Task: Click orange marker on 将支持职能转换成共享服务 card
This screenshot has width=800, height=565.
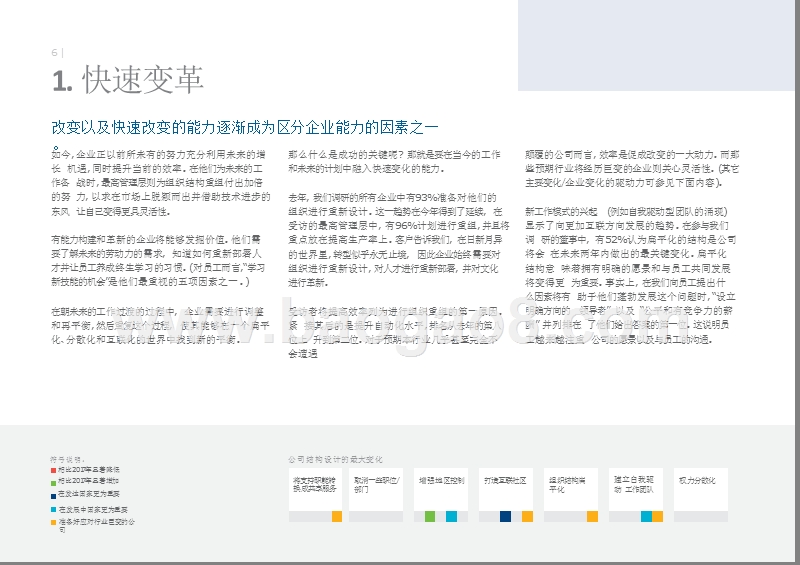Action: (337, 516)
